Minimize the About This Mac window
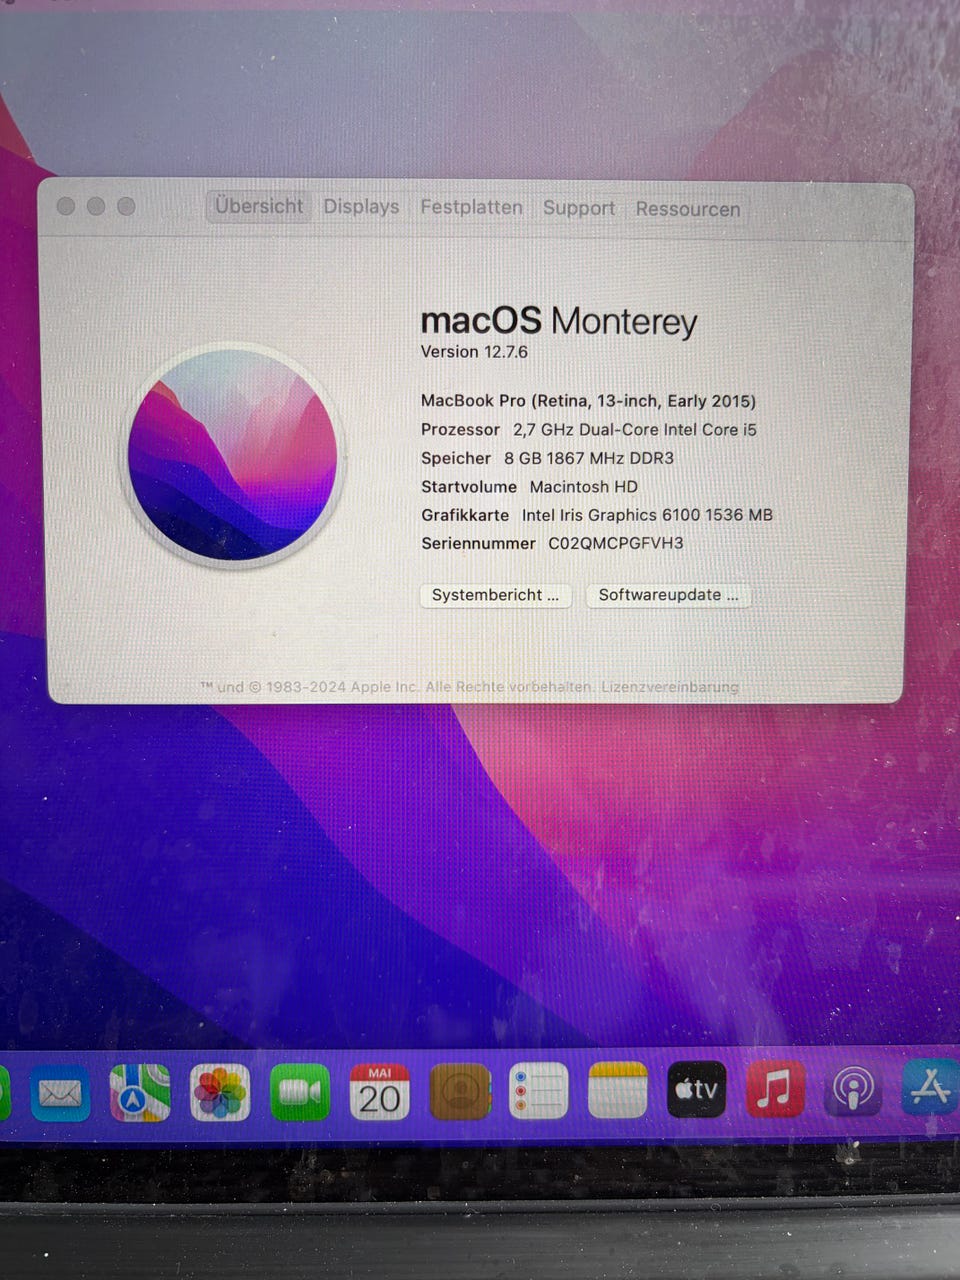960x1280 pixels. pyautogui.click(x=96, y=206)
